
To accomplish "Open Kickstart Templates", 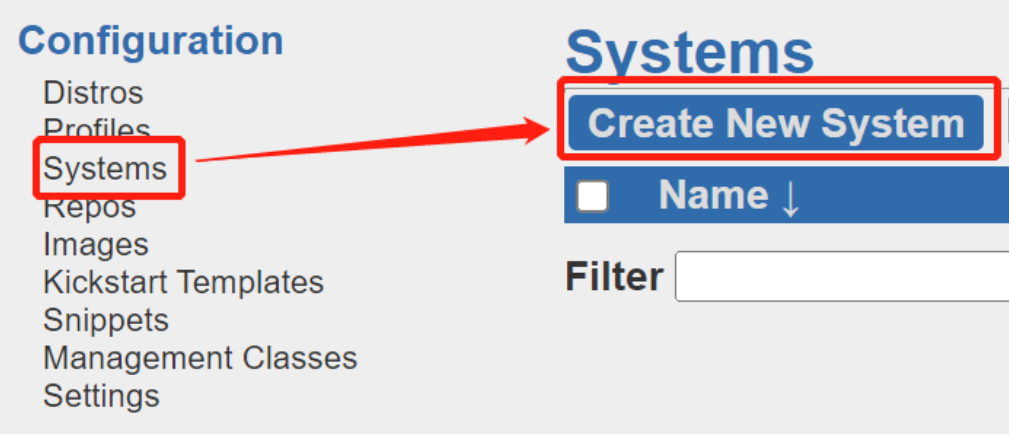I will tap(183, 282).
